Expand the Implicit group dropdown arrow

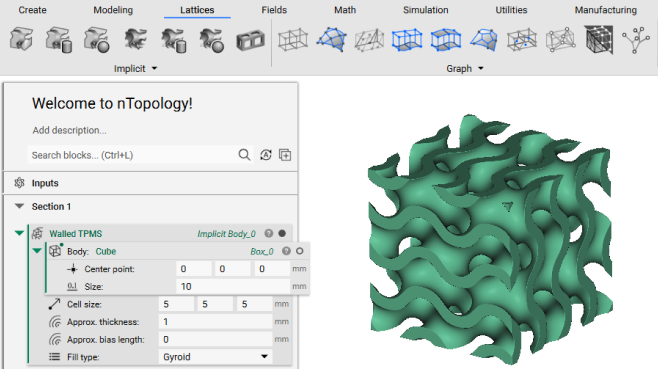click(x=154, y=68)
